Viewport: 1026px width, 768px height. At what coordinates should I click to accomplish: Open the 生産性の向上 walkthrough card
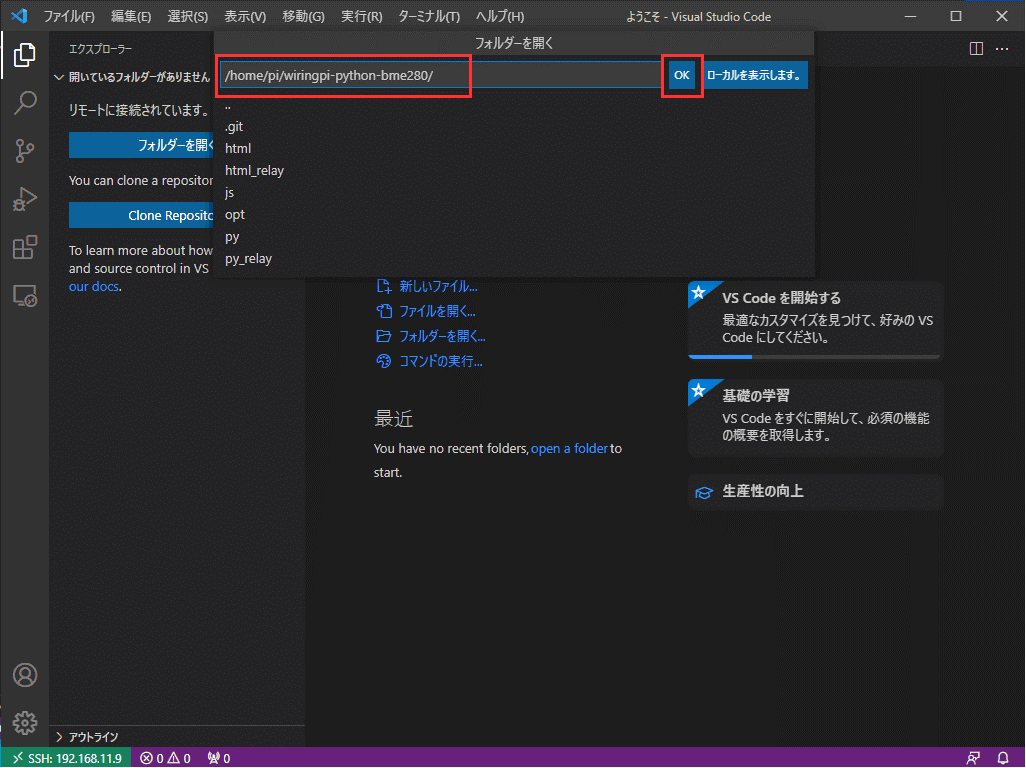(815, 491)
